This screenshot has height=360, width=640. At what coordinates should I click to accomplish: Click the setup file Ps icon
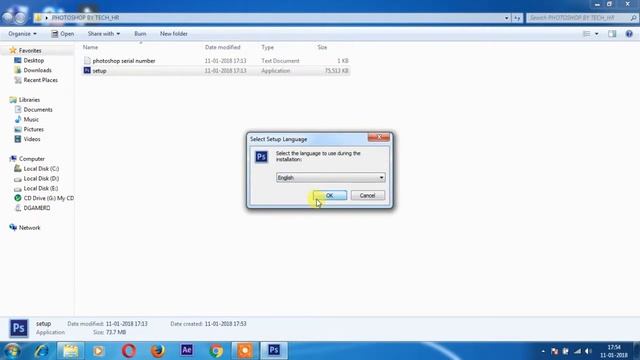[x=87, y=71]
